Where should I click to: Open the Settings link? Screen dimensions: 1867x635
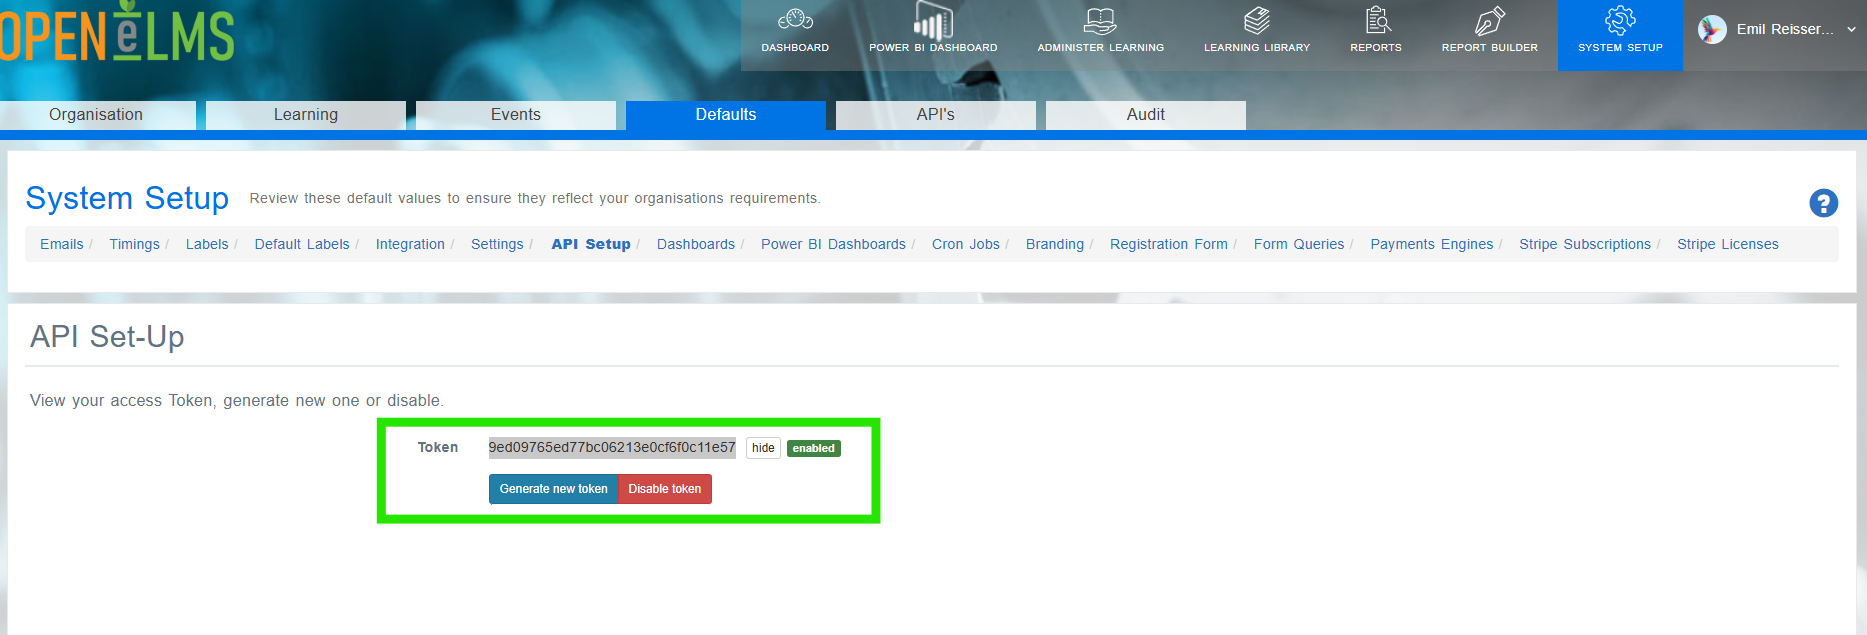[x=497, y=244]
